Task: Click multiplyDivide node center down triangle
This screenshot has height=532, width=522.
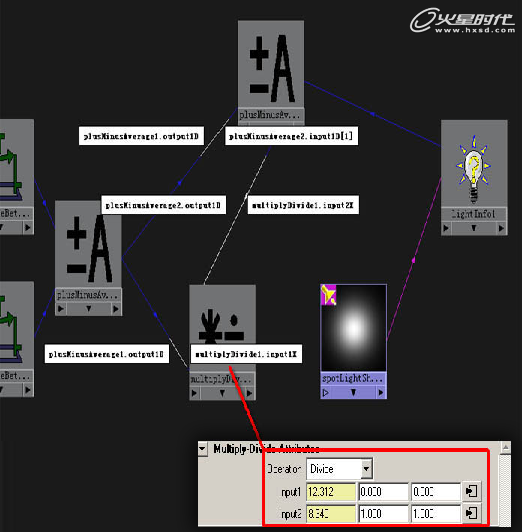Action: [222, 393]
